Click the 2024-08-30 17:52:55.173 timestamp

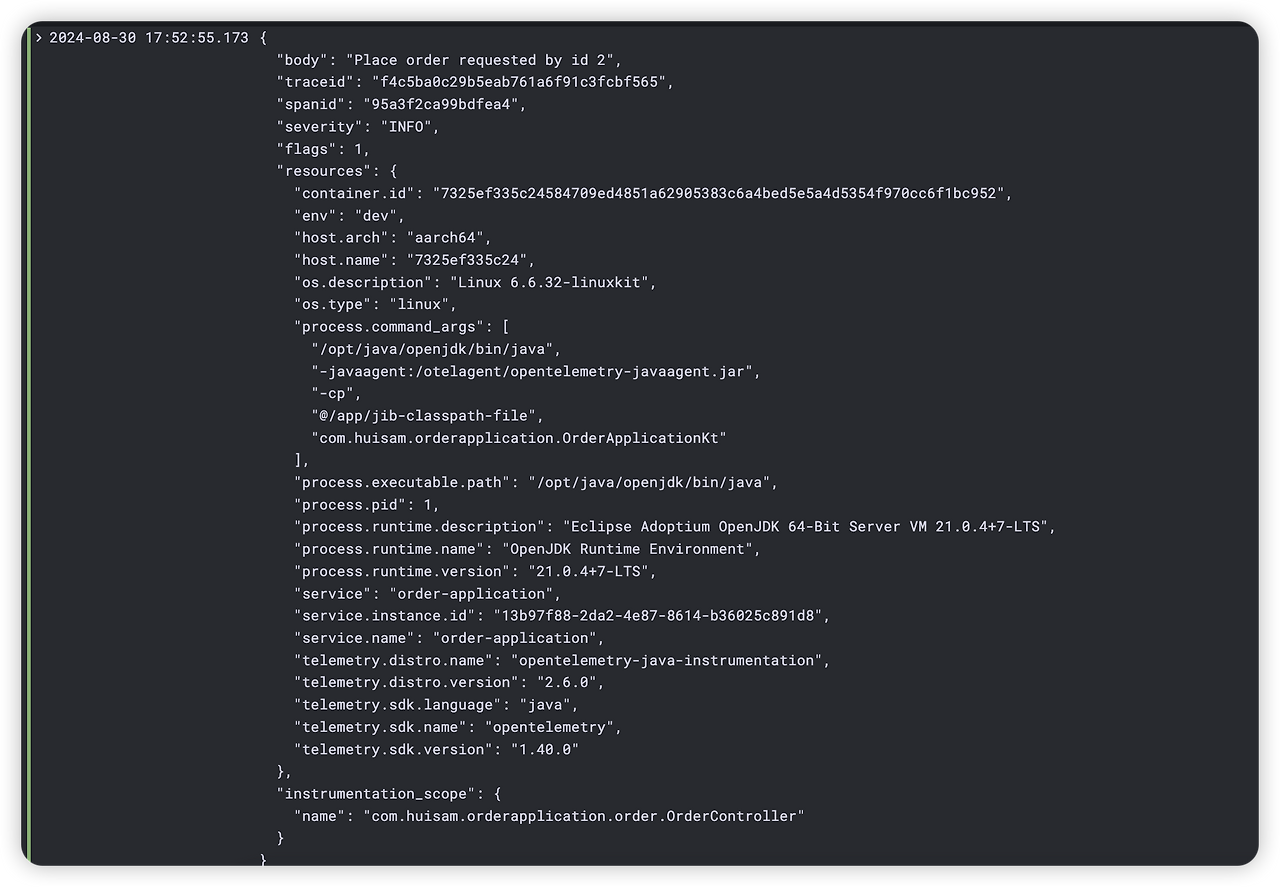coord(149,38)
